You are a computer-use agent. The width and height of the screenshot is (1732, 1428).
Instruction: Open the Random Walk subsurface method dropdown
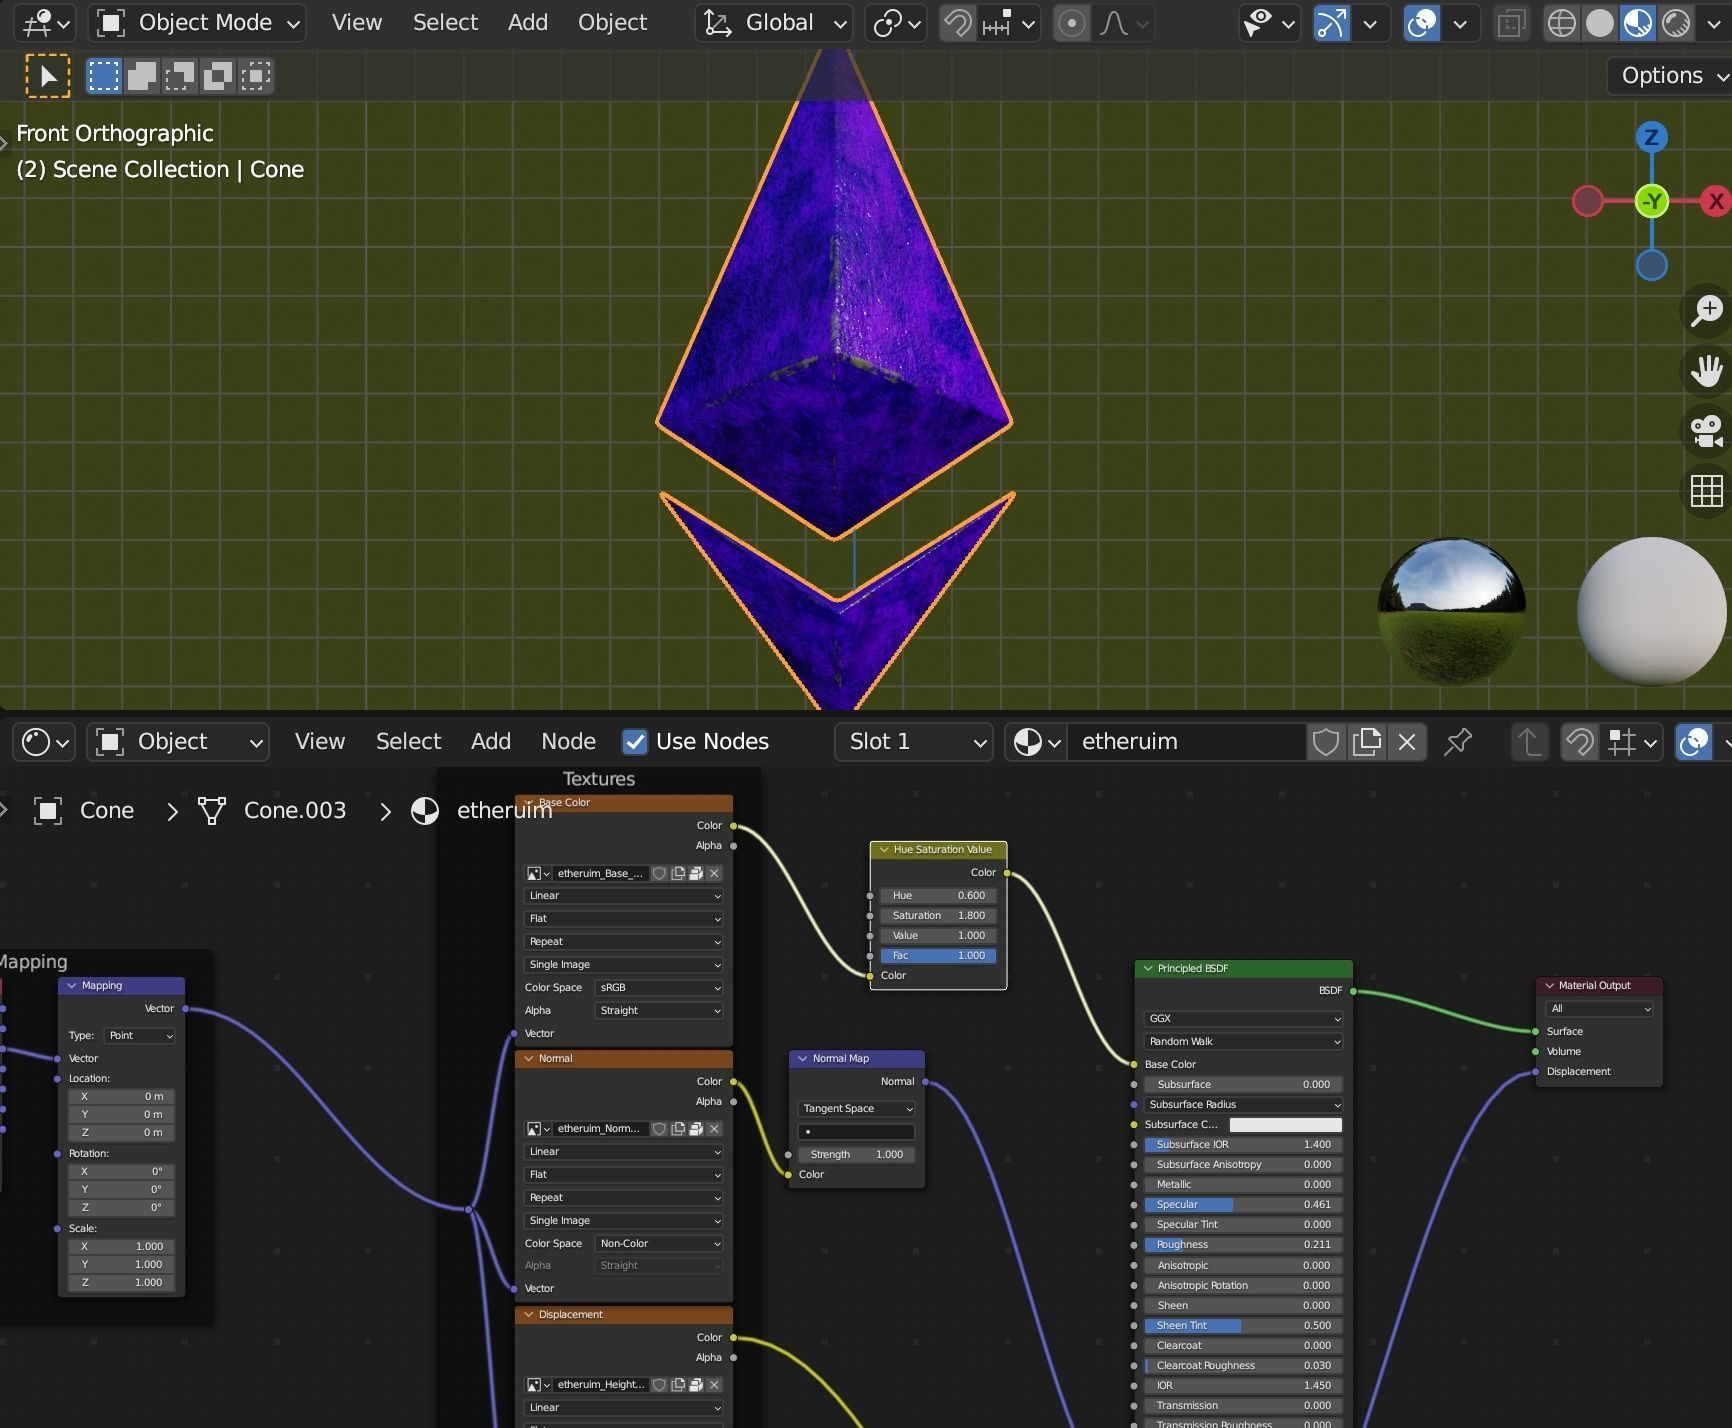[x=1243, y=1042]
